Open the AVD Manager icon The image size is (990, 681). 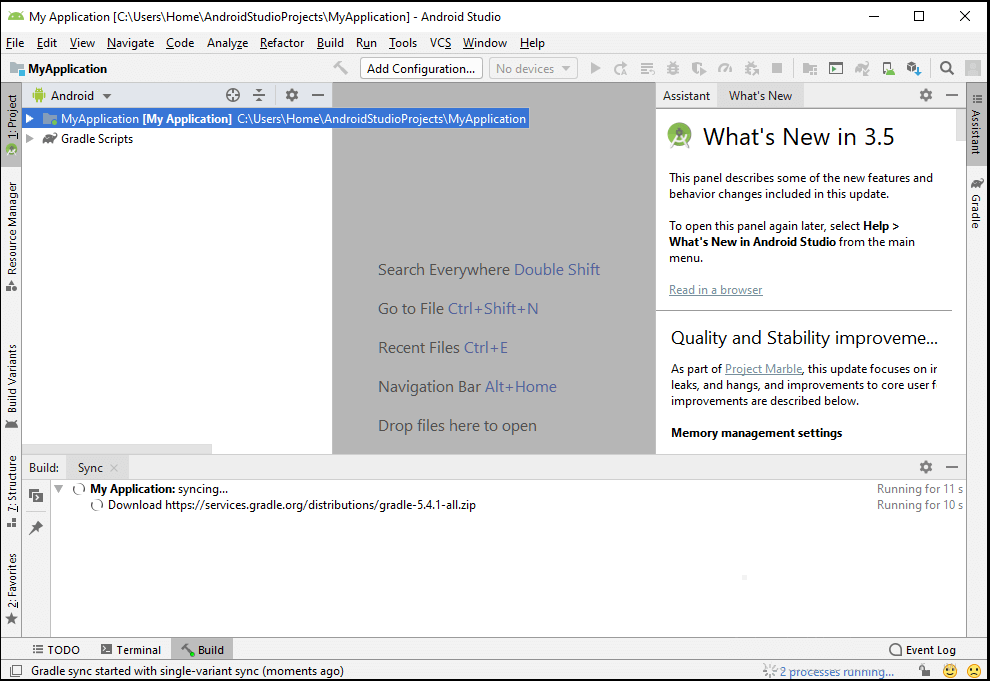pyautogui.click(x=888, y=68)
